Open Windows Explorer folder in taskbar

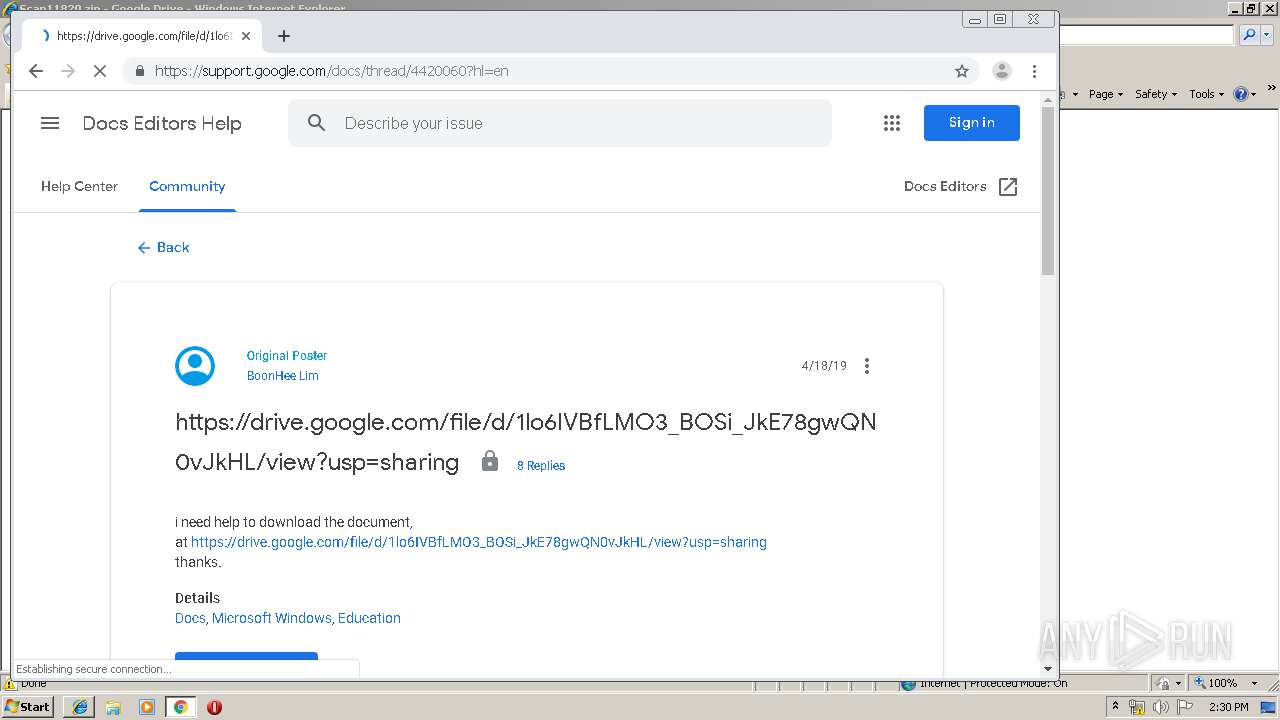tap(113, 706)
